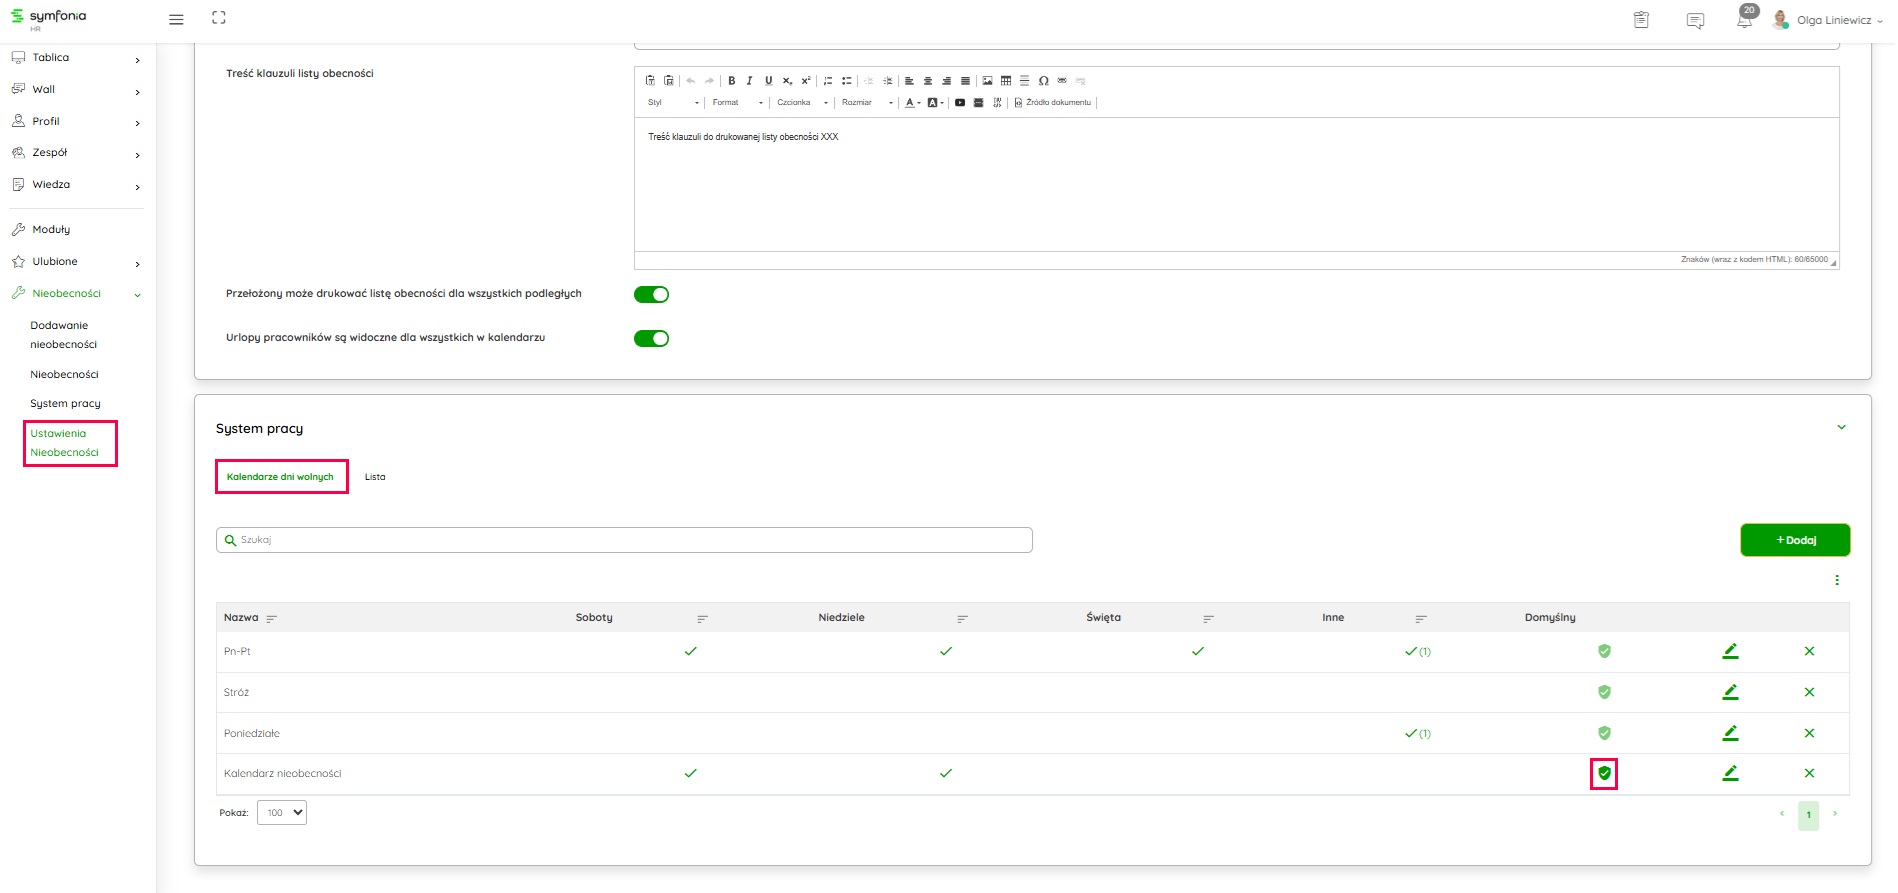The height and width of the screenshot is (893, 1898).
Task: Click the Szukaj search field
Action: click(624, 540)
